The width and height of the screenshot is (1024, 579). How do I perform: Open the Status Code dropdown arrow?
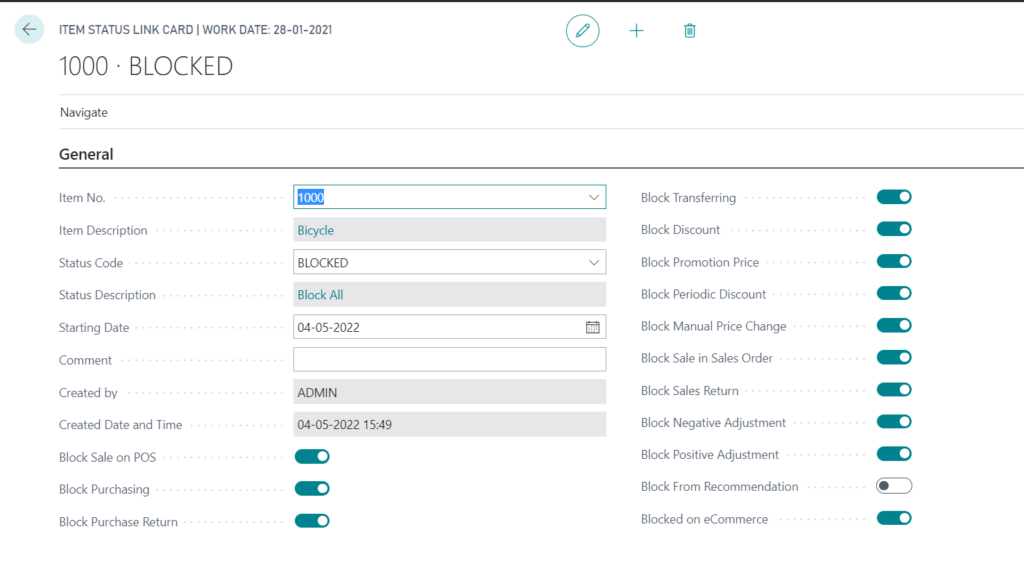594,262
